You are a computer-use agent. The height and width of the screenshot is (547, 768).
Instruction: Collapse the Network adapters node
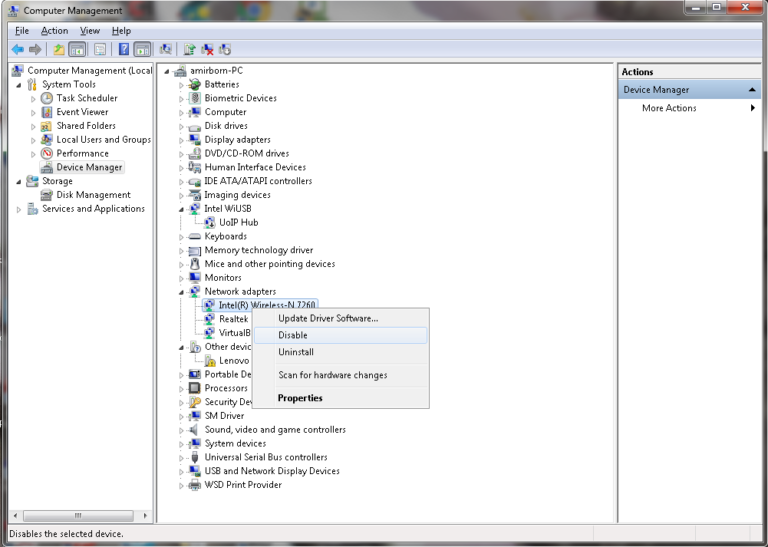pos(182,292)
